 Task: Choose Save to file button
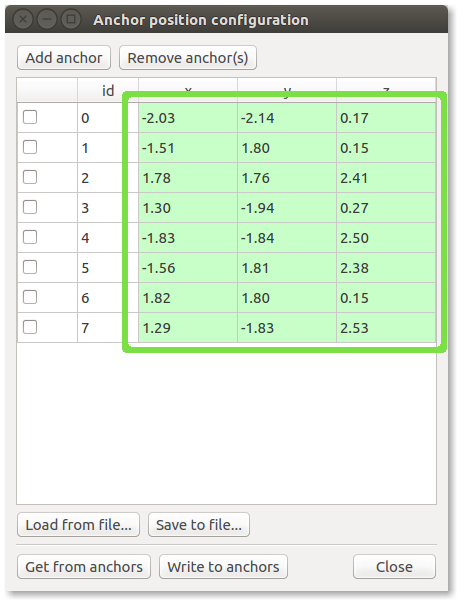coord(199,525)
